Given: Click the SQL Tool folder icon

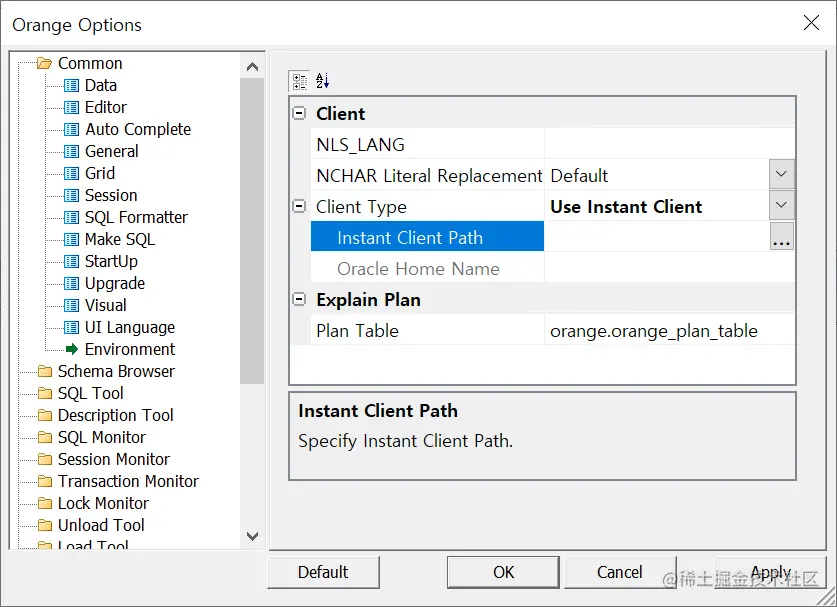Looking at the screenshot, I should [x=45, y=393].
